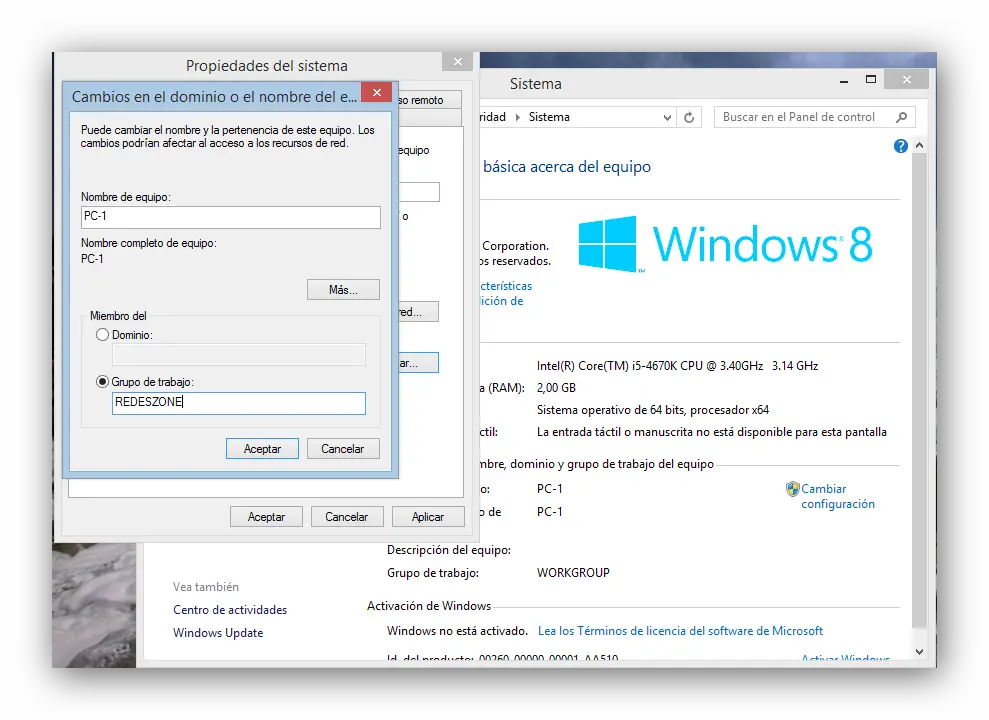Close the Cambios en el dominio dialog
Screen dimensions: 989x720
pyautogui.click(x=377, y=93)
